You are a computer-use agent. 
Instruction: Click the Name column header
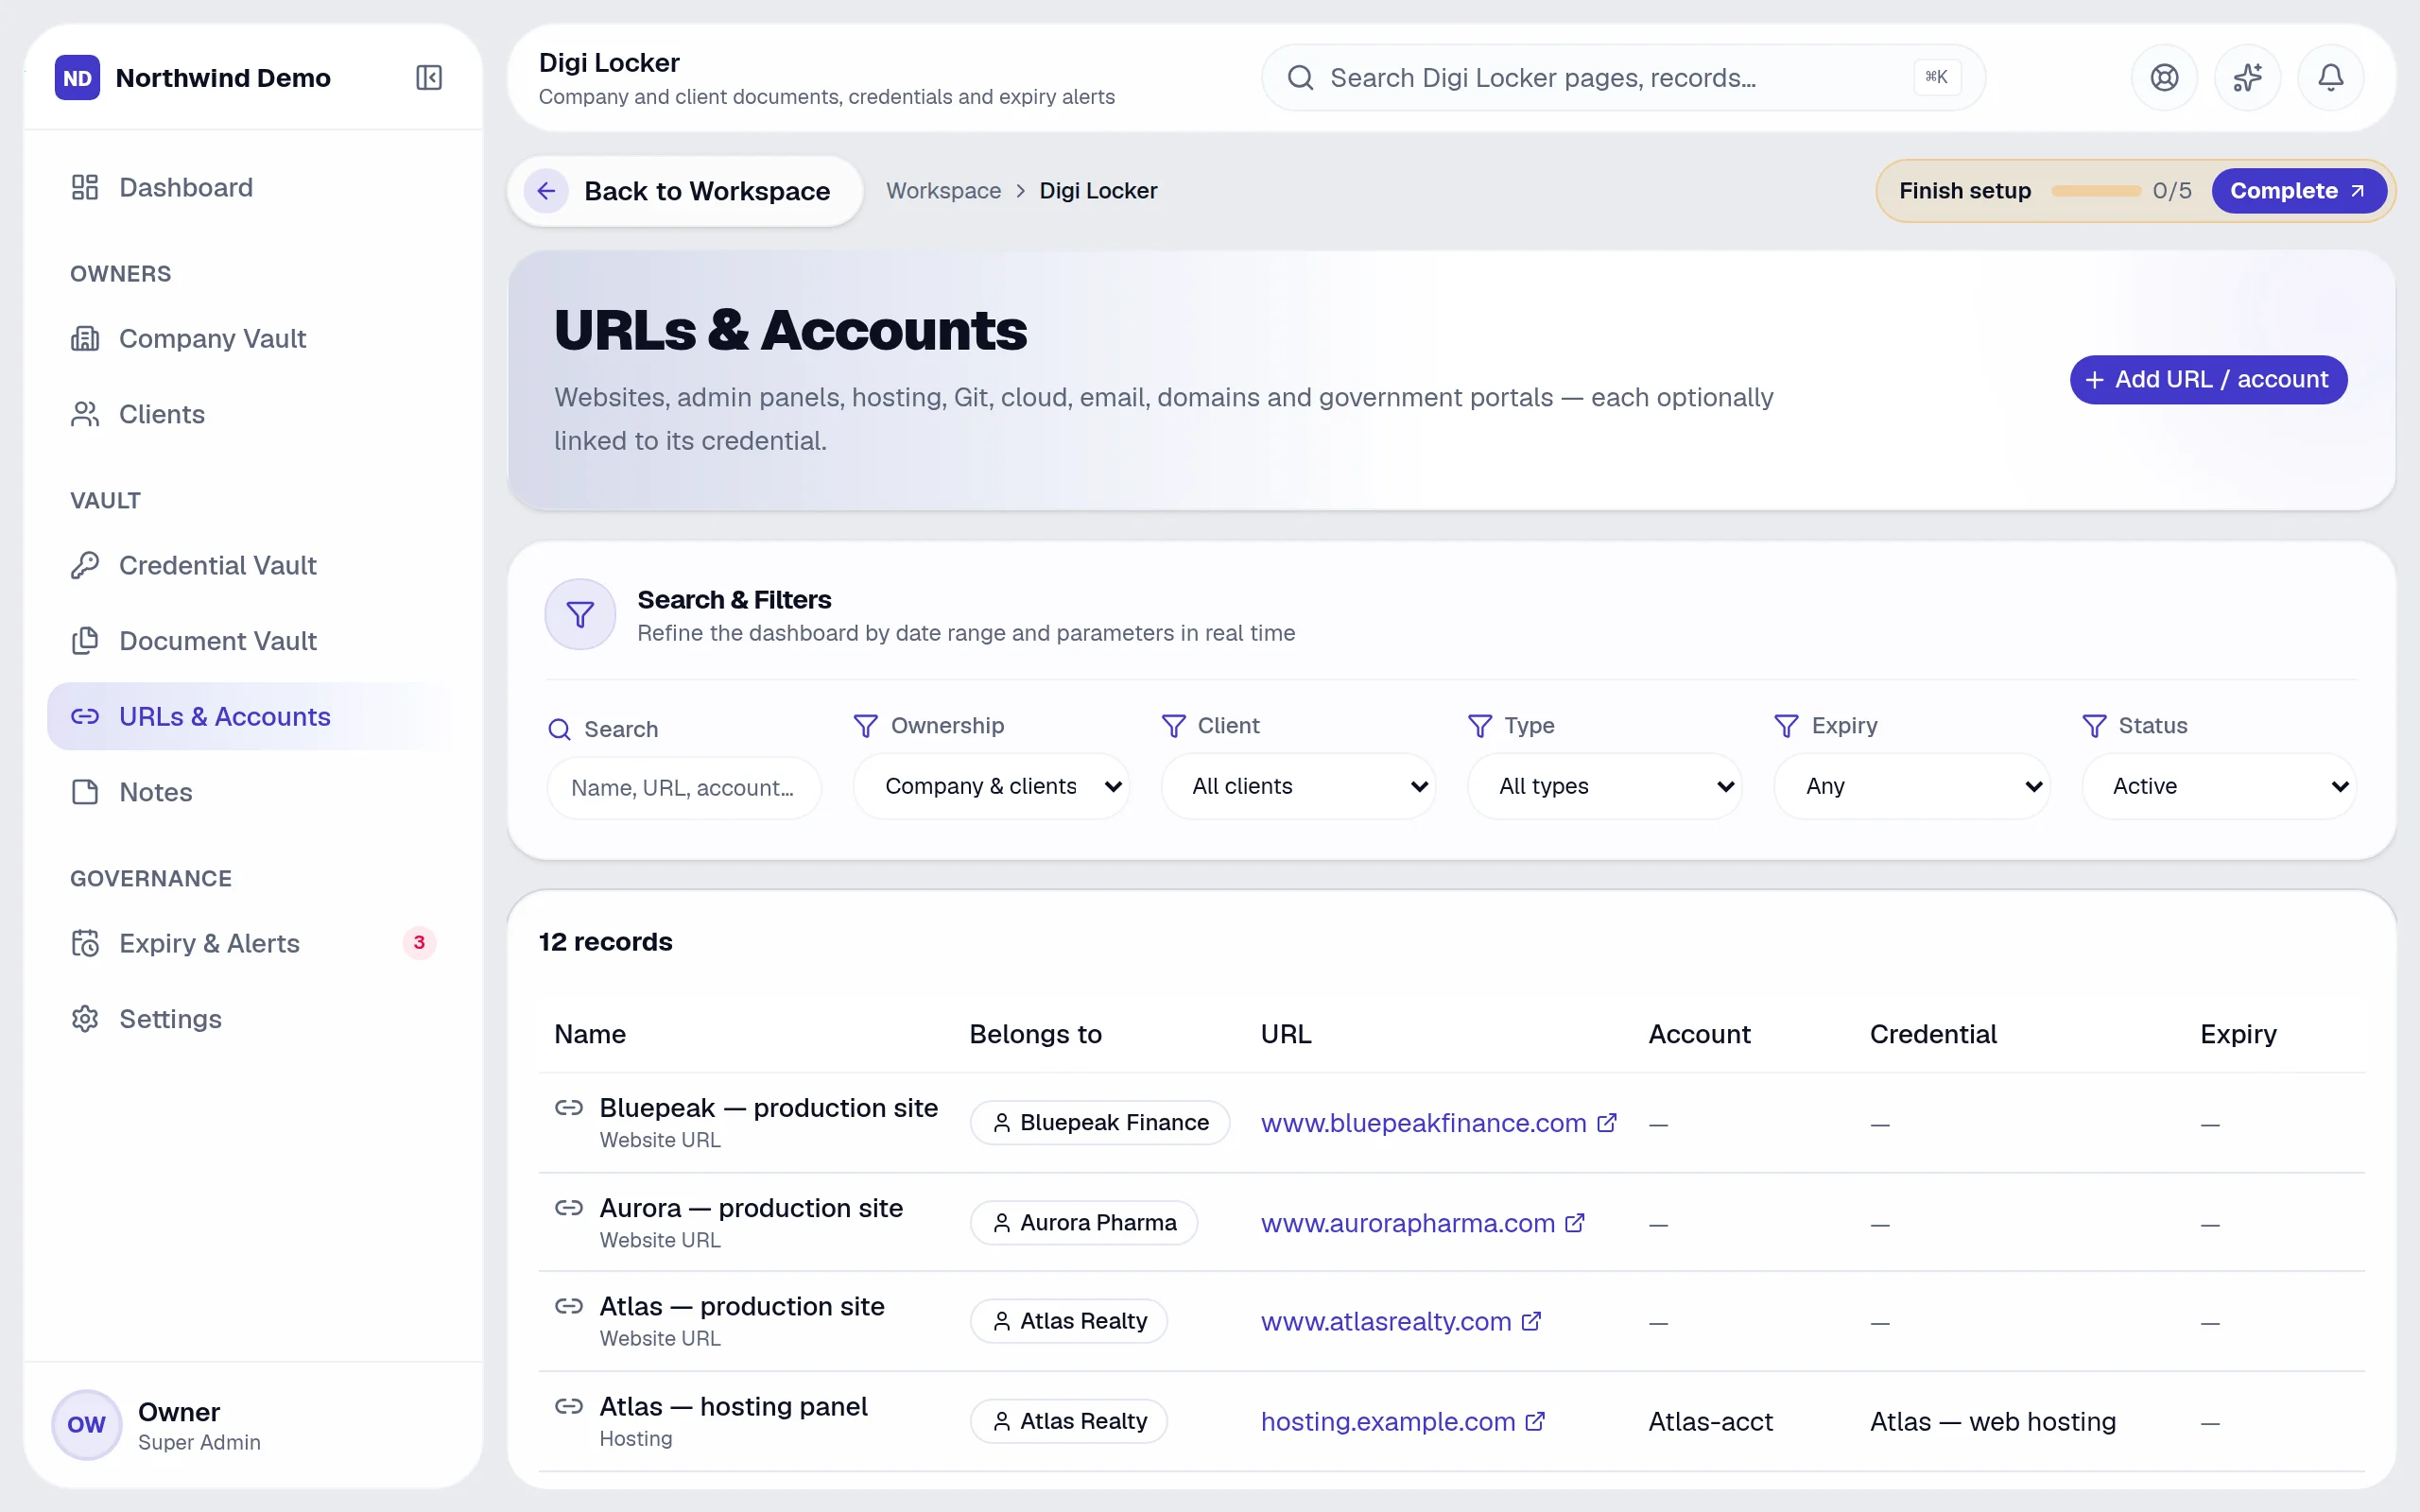point(590,1034)
